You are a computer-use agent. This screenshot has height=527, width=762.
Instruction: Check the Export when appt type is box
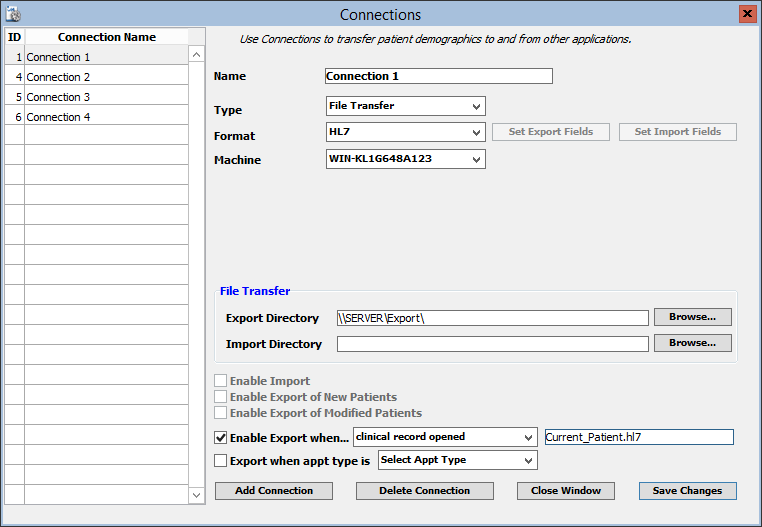[221, 460]
